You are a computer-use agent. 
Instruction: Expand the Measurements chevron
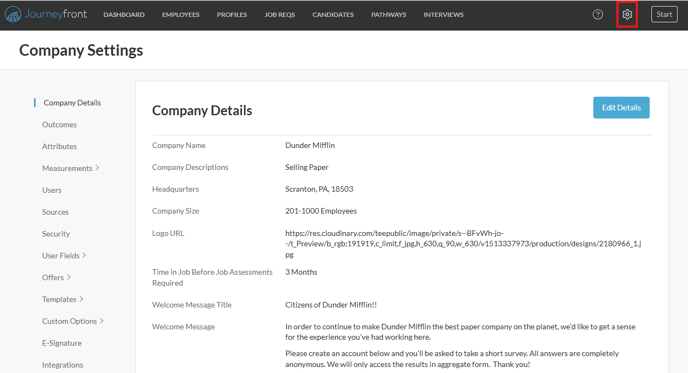pos(97,168)
